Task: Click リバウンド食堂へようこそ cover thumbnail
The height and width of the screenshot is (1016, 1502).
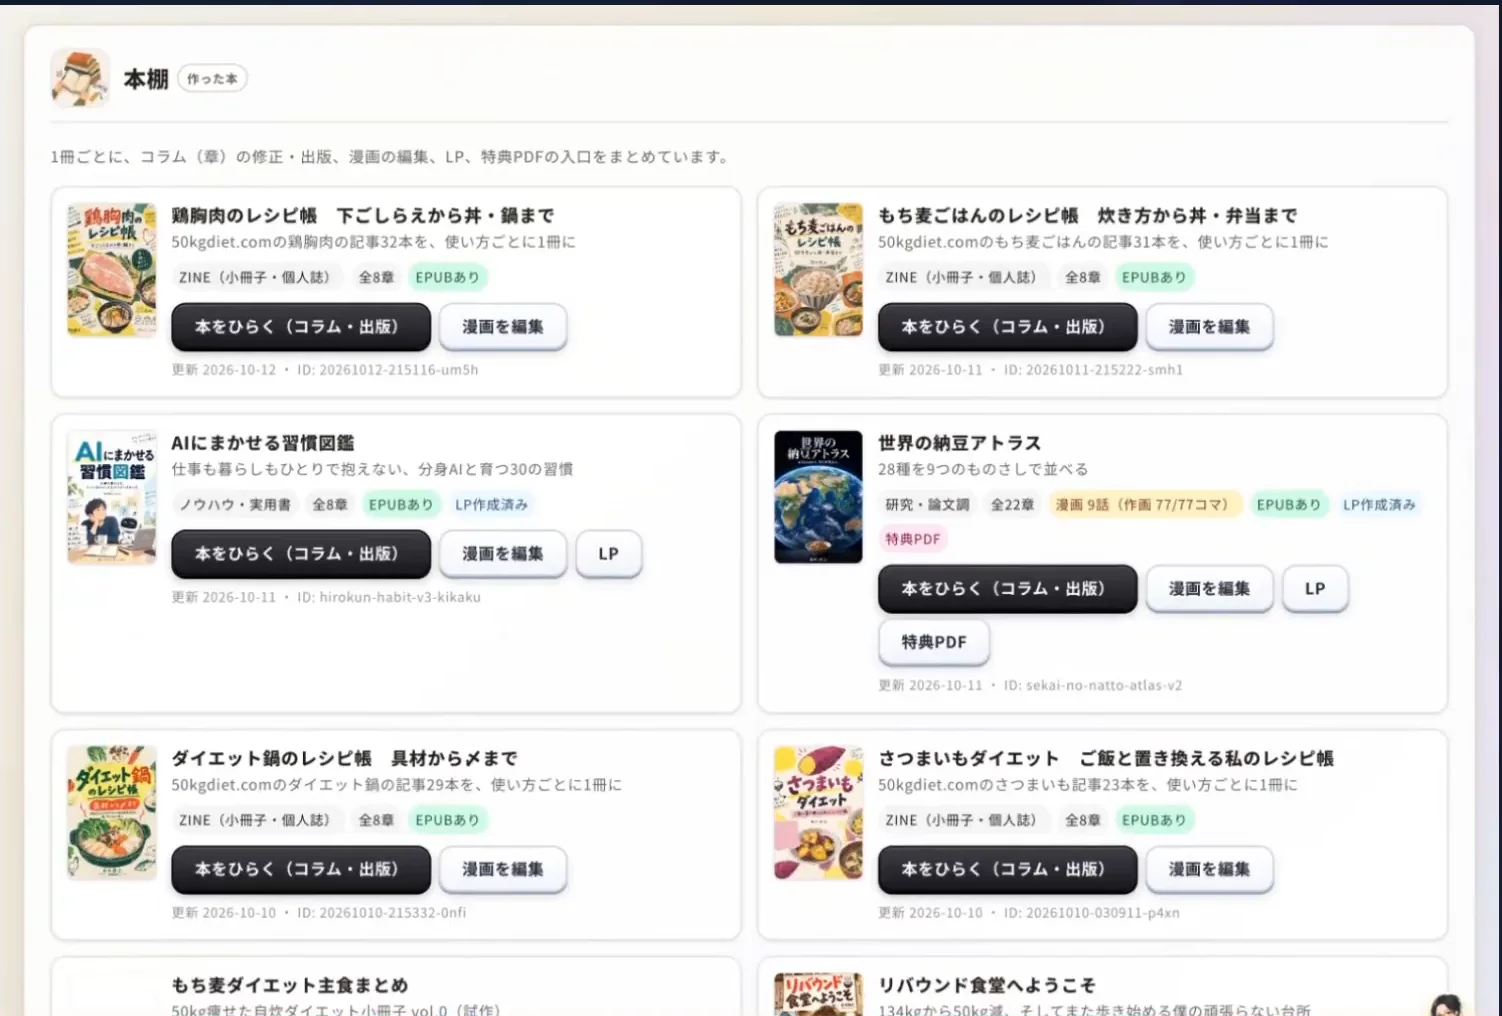Action: point(818,995)
